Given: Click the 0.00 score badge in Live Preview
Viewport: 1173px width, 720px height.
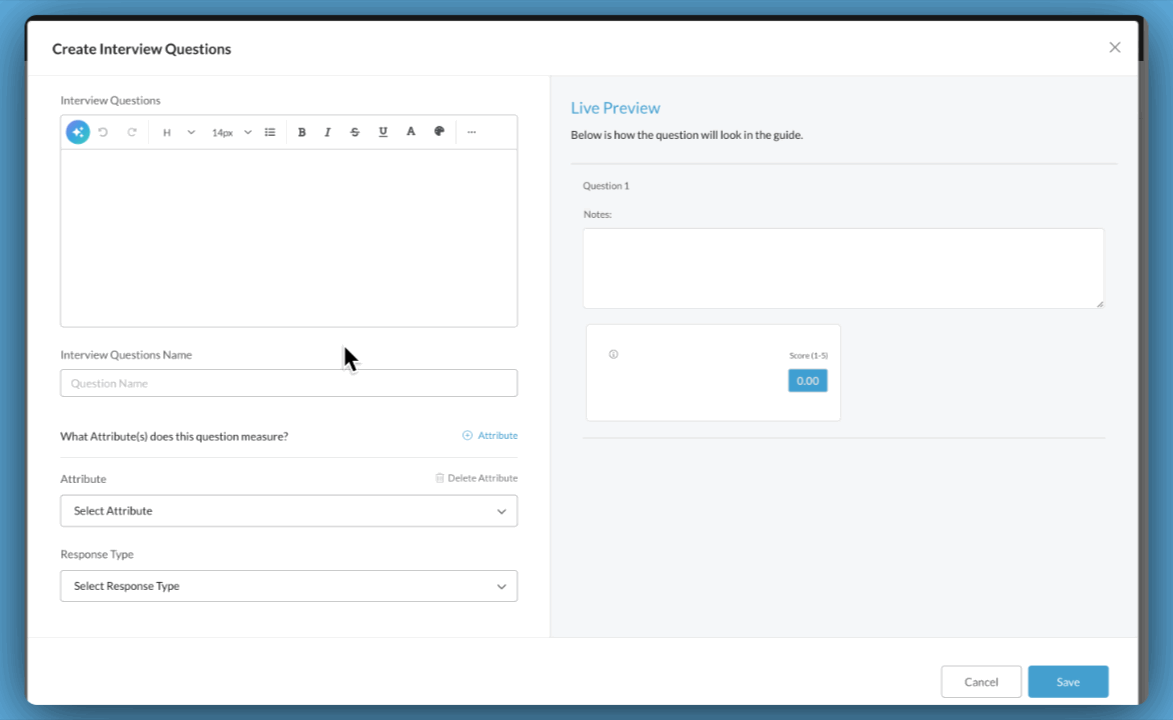Looking at the screenshot, I should coord(807,380).
